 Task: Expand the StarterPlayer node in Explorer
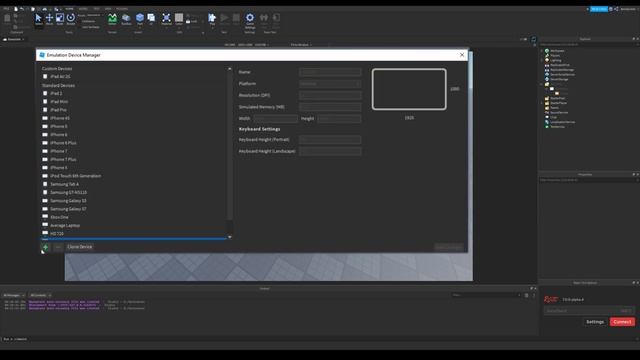[x=542, y=103]
